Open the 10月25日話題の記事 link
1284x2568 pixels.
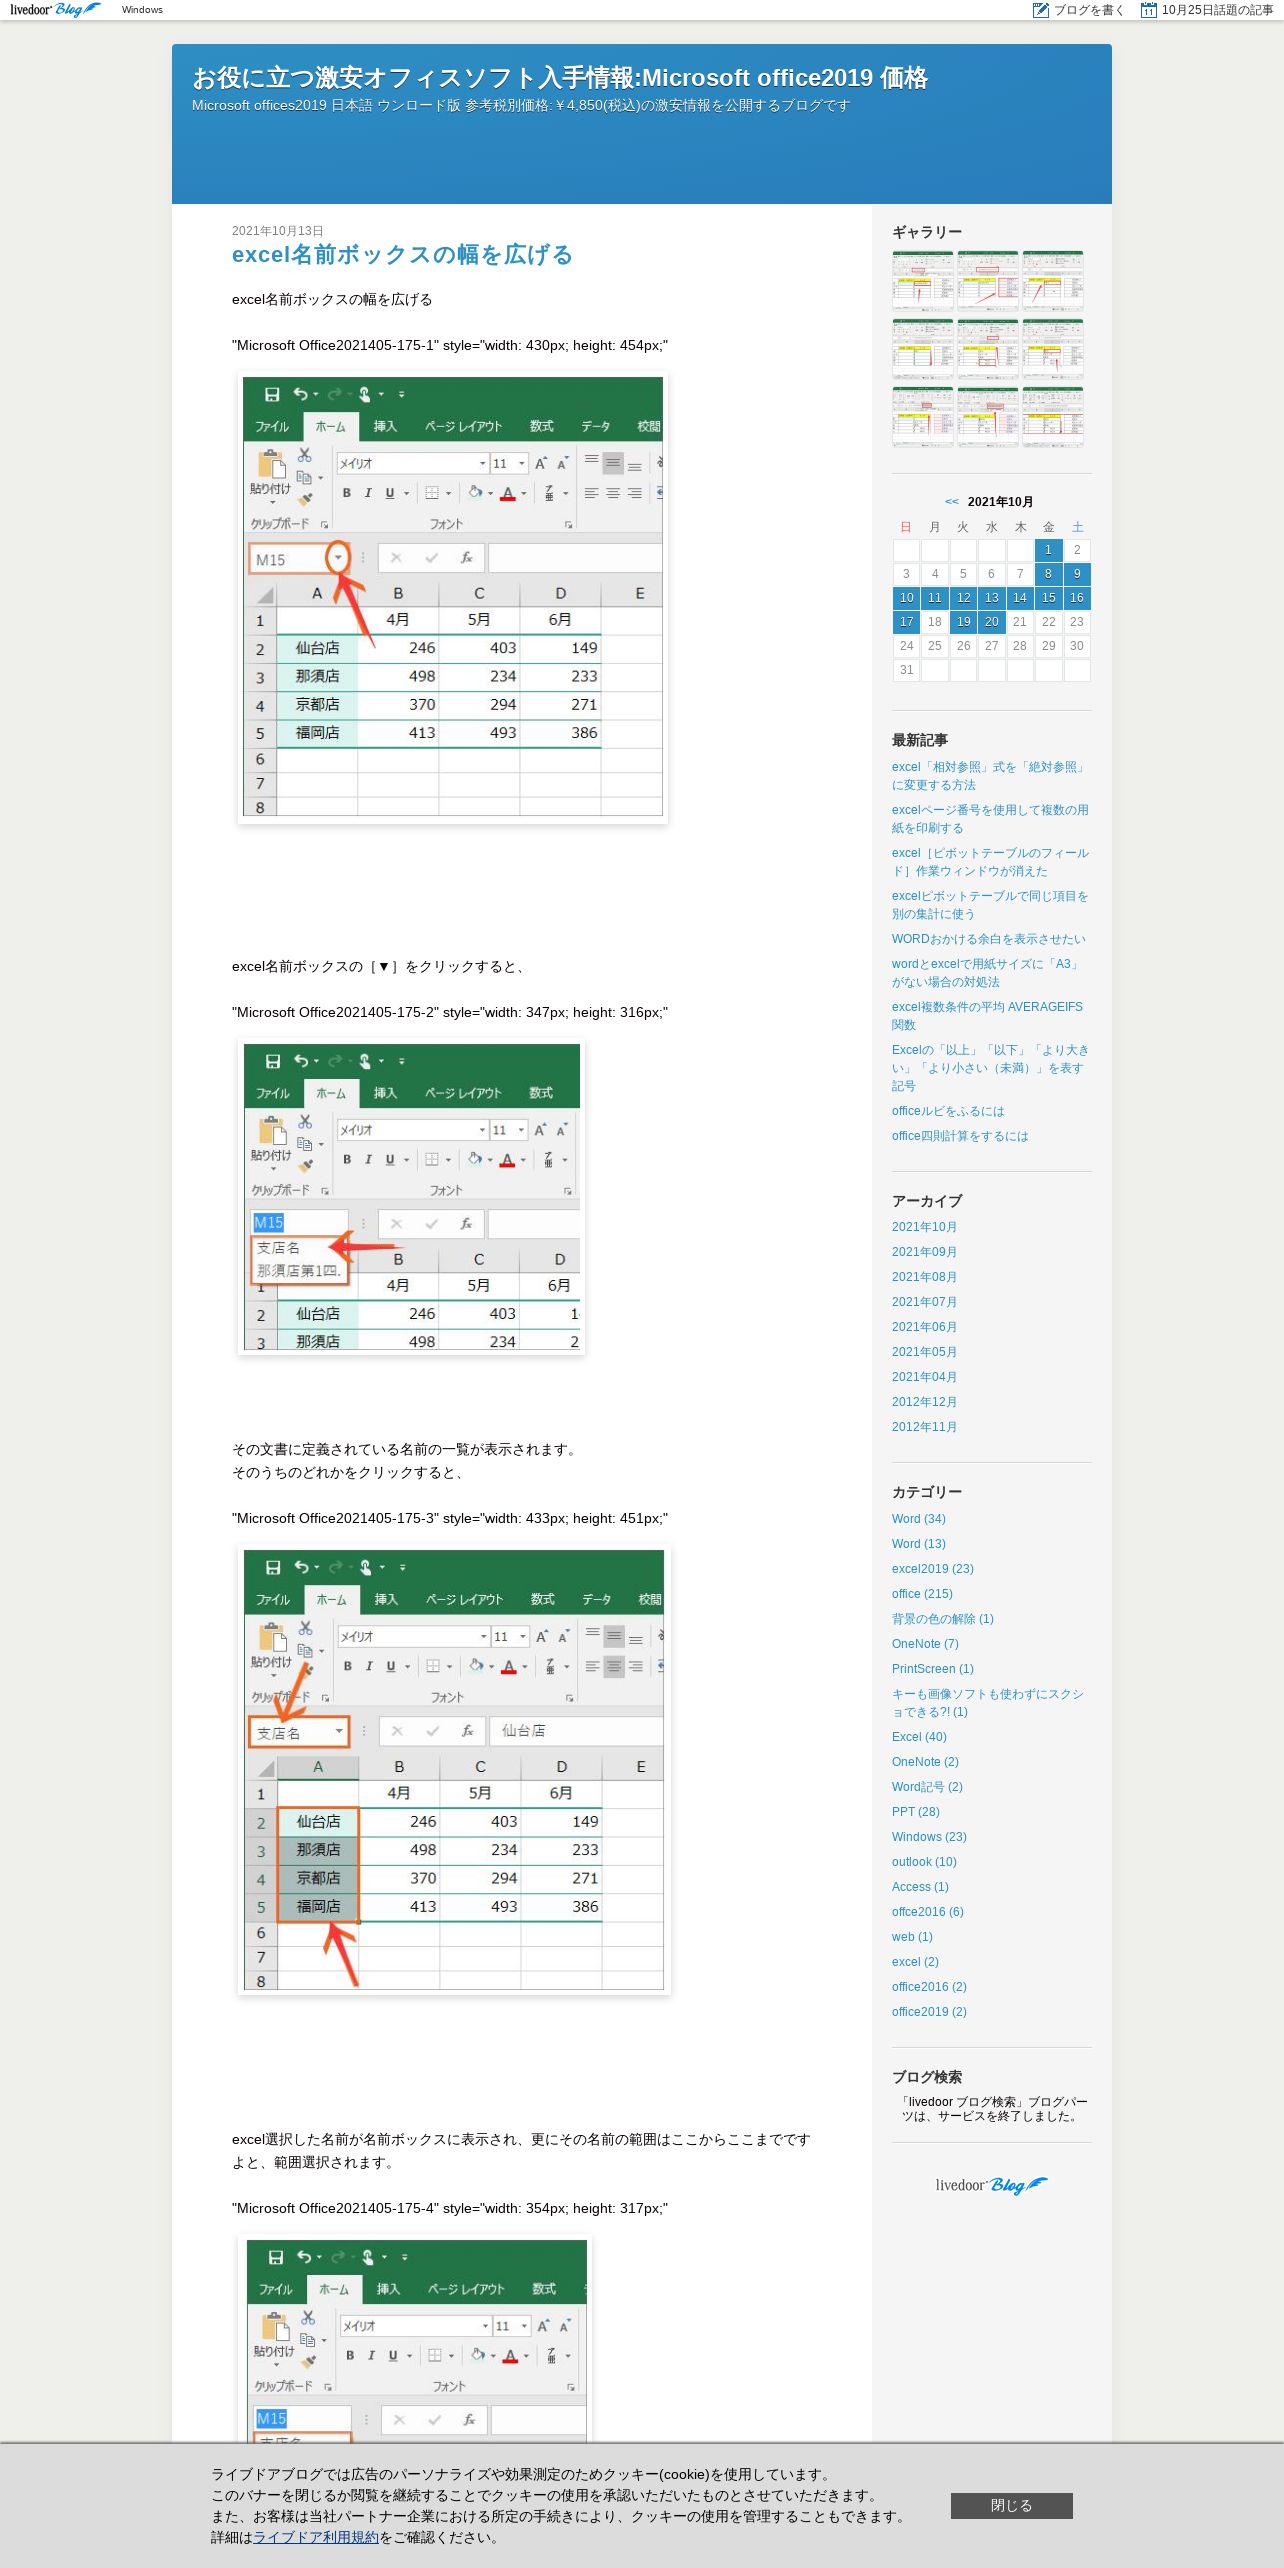click(1217, 10)
